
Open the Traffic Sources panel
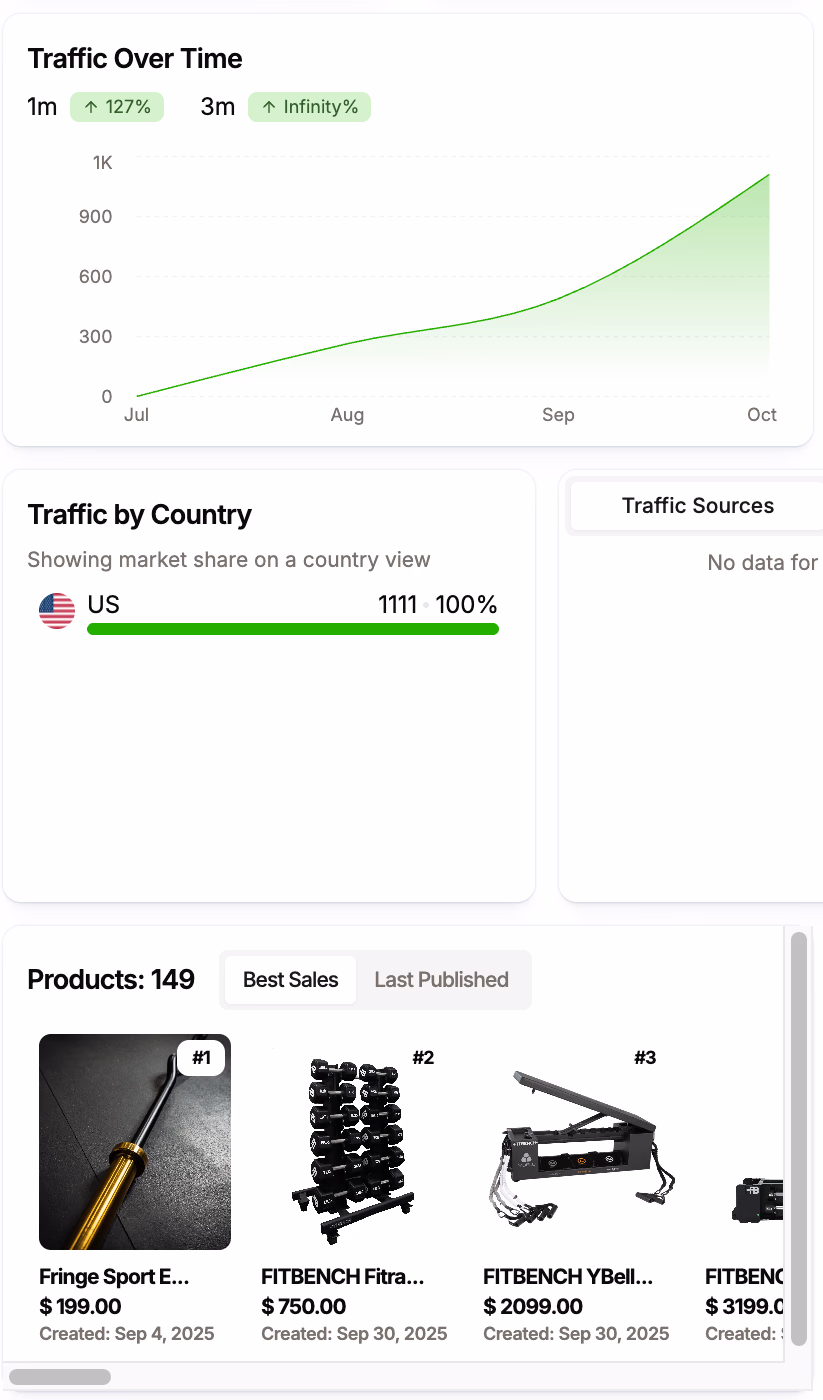click(x=698, y=505)
